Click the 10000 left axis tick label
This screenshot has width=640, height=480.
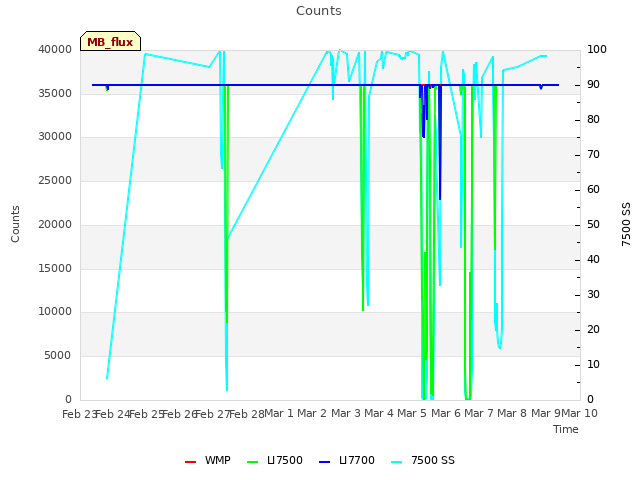click(x=55, y=311)
